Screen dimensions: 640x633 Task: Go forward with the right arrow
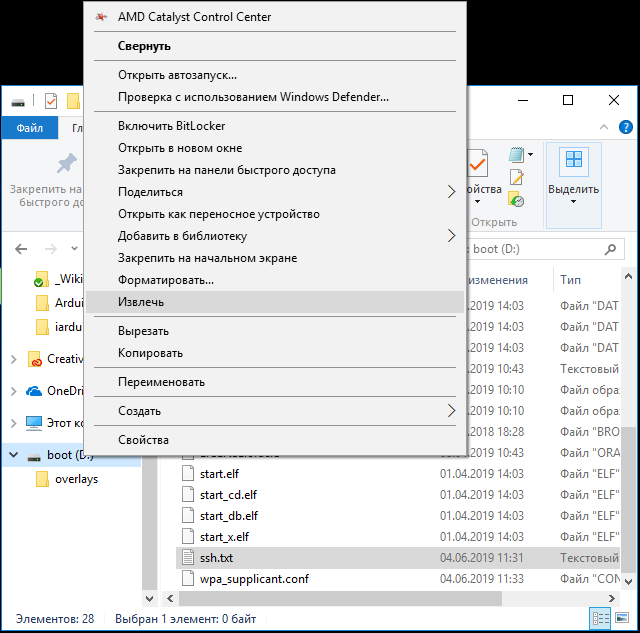tap(51, 249)
